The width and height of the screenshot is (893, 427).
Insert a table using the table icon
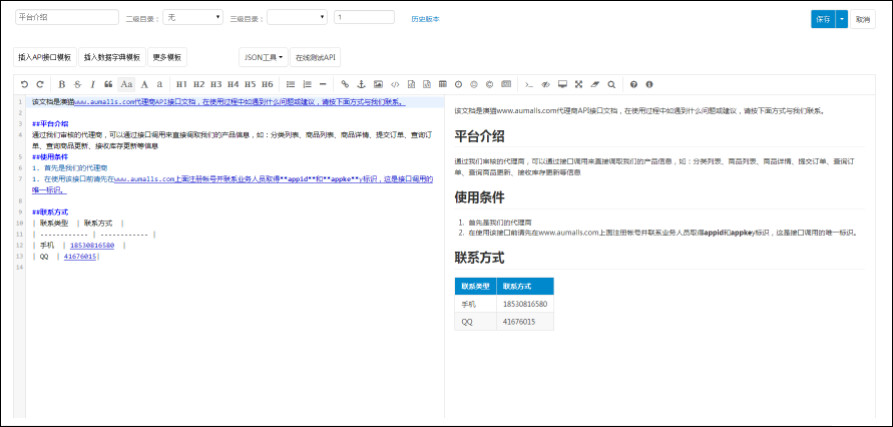pos(443,84)
